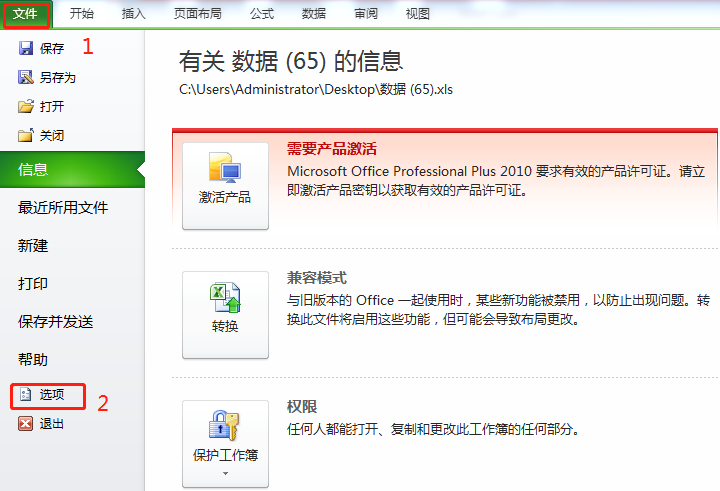The height and width of the screenshot is (491, 720).
Task: Click the 权限 heading
Action: 302,406
